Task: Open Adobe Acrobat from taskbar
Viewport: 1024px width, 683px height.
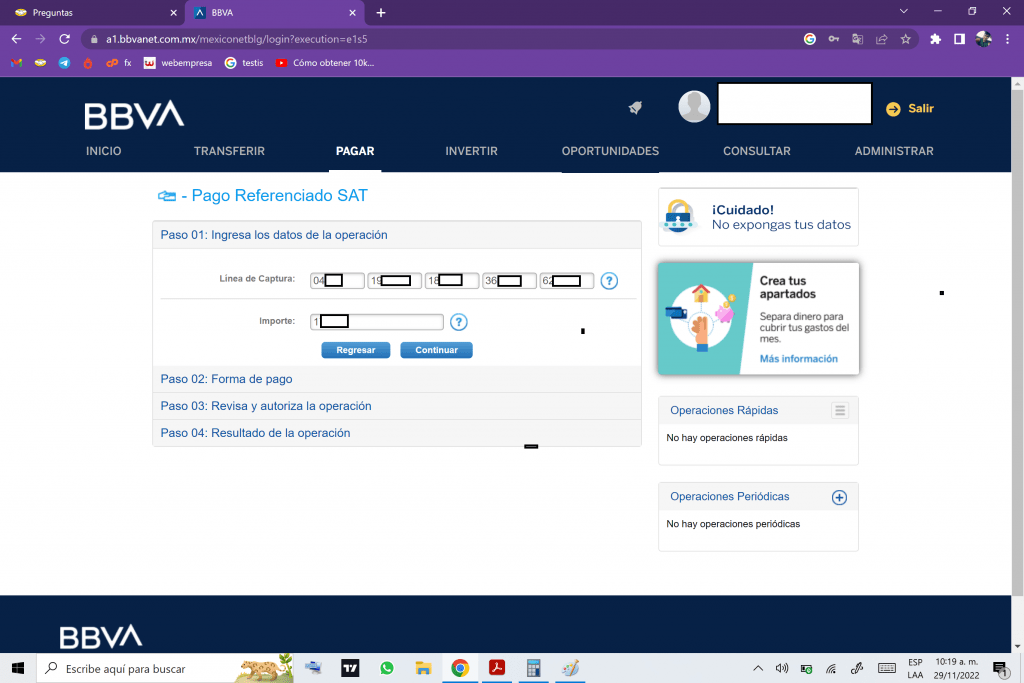Action: click(497, 668)
